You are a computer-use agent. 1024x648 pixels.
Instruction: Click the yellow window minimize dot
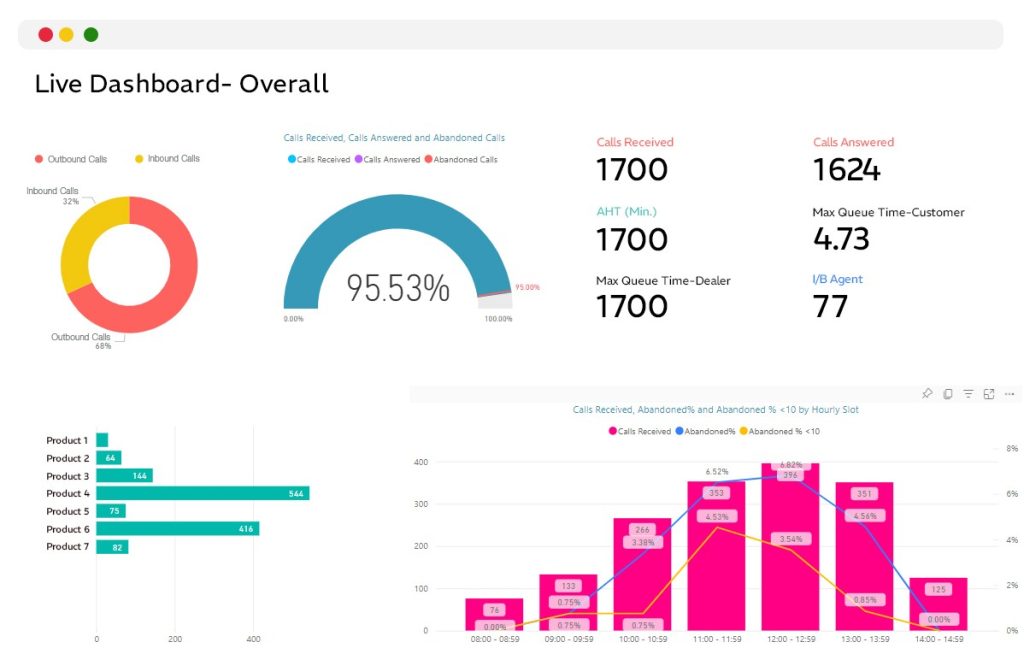click(67, 35)
